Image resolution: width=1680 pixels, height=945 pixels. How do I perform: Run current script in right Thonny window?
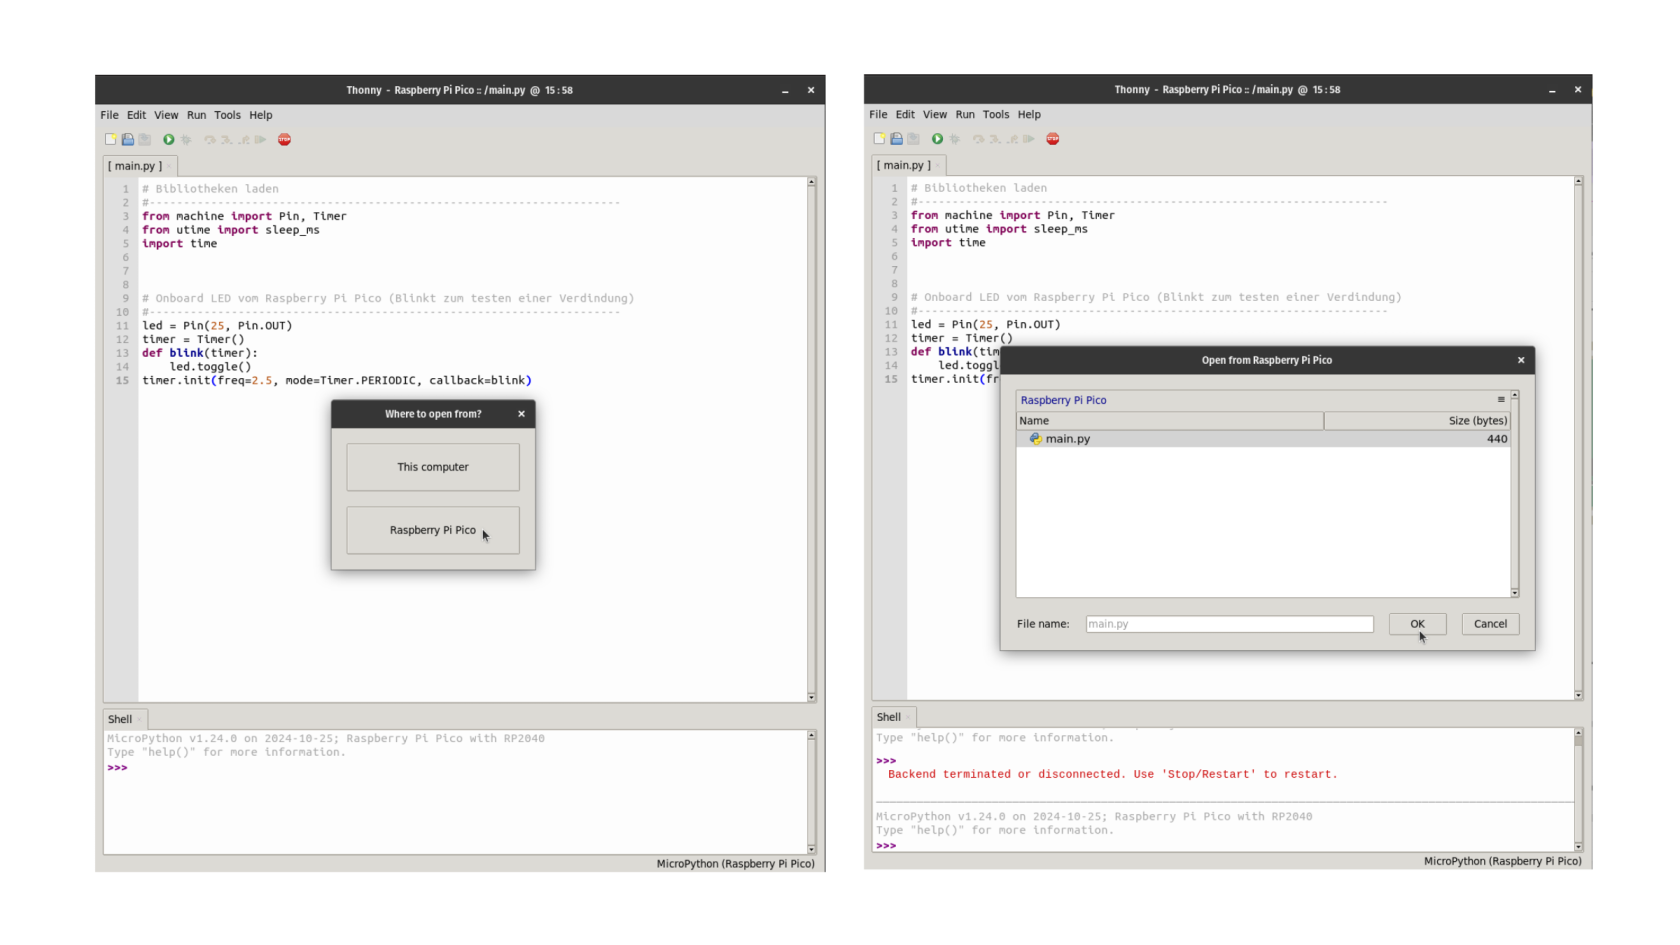pyautogui.click(x=937, y=139)
